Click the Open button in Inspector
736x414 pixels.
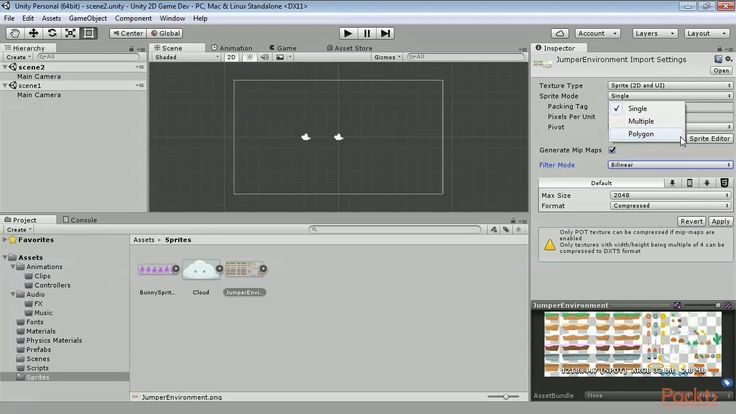click(x=721, y=70)
